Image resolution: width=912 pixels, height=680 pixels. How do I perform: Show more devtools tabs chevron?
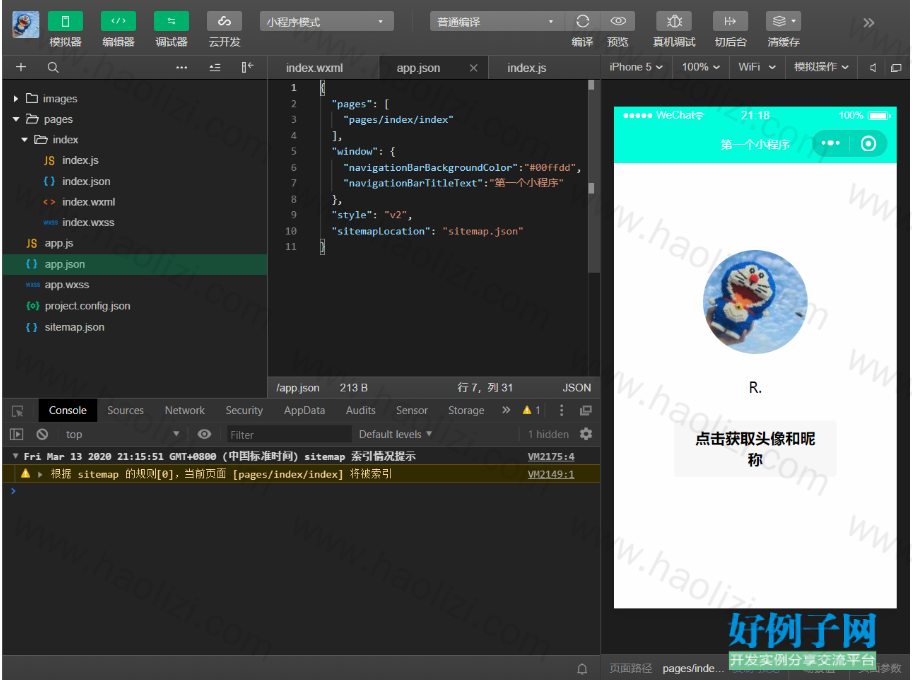506,410
